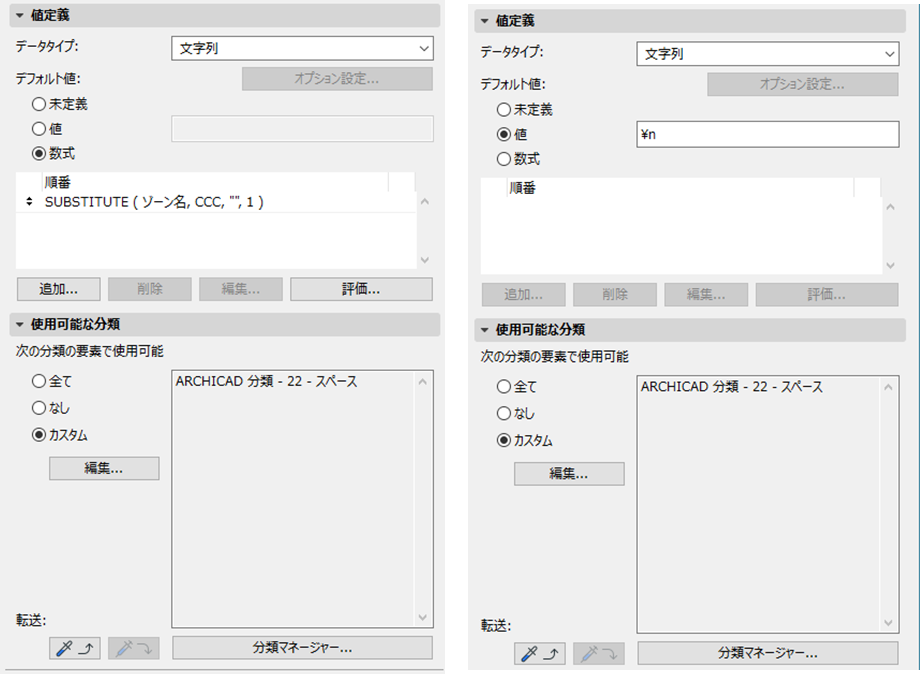
Task: Click 追加... button in left panel
Action: [58, 289]
